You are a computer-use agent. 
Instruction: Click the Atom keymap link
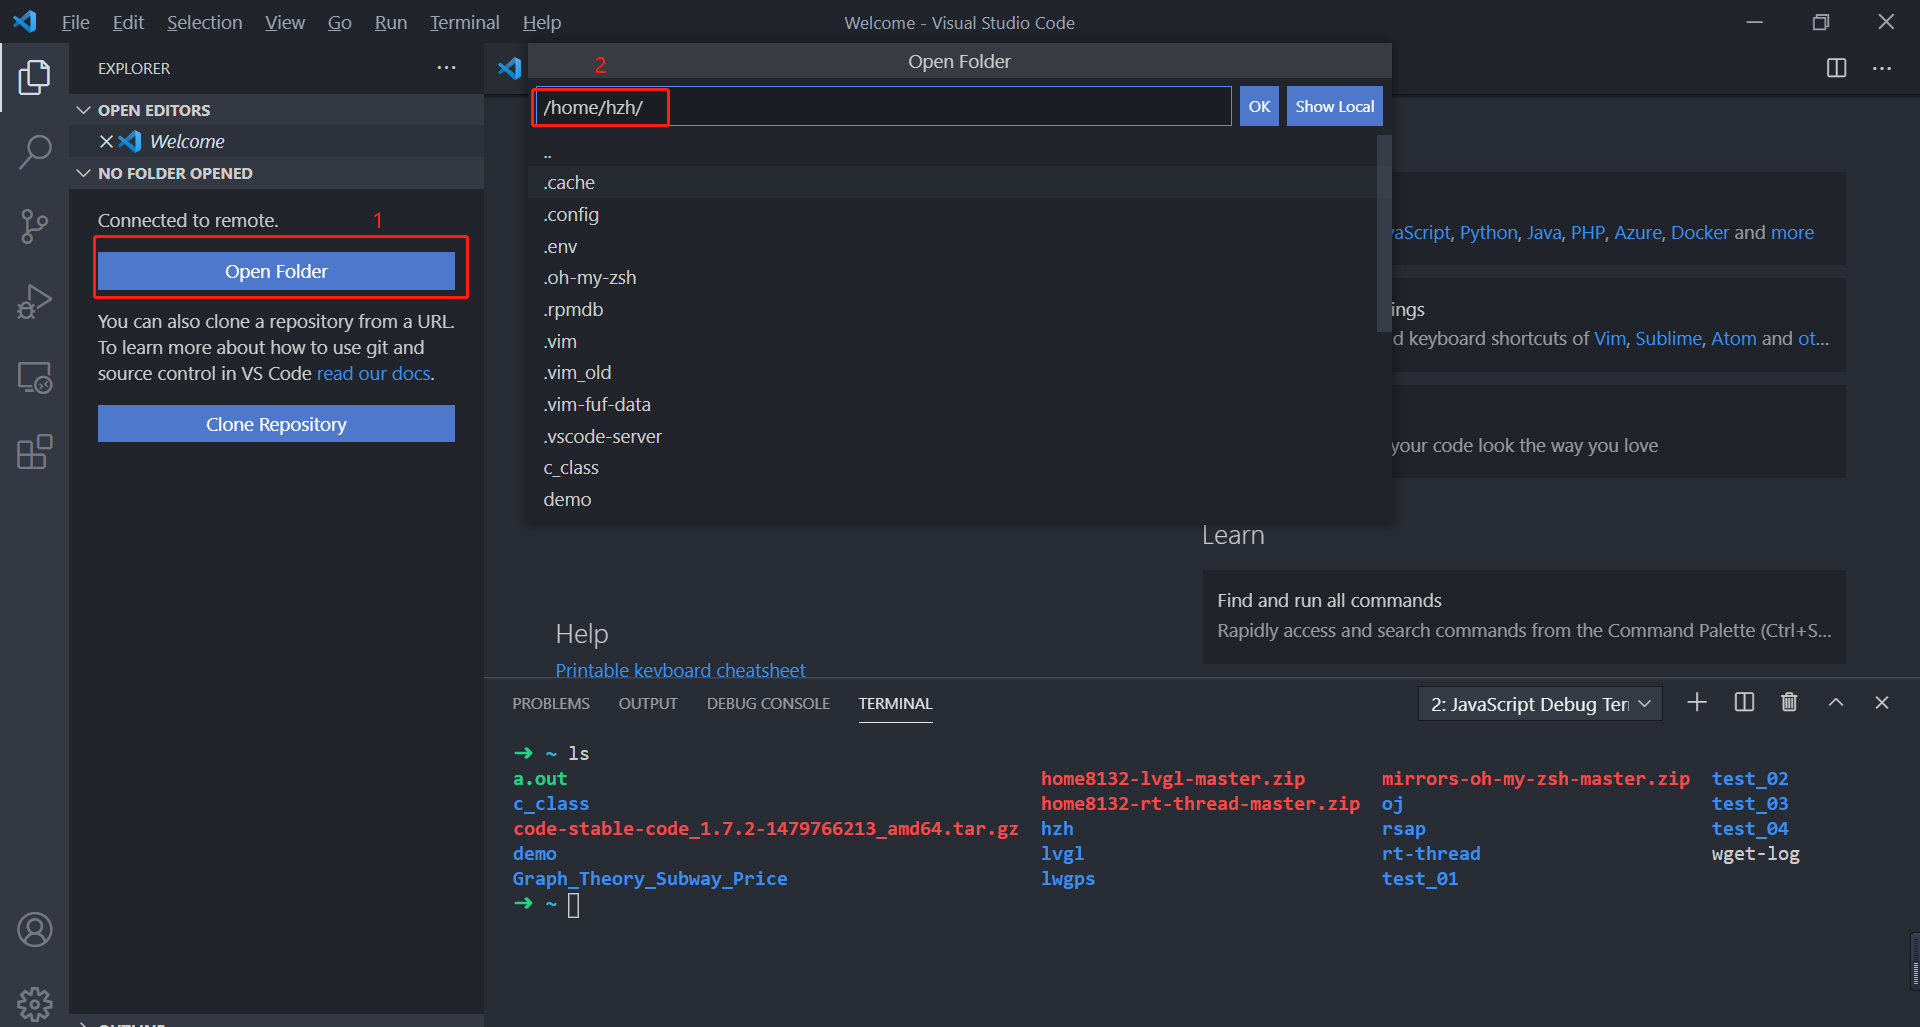coord(1733,338)
